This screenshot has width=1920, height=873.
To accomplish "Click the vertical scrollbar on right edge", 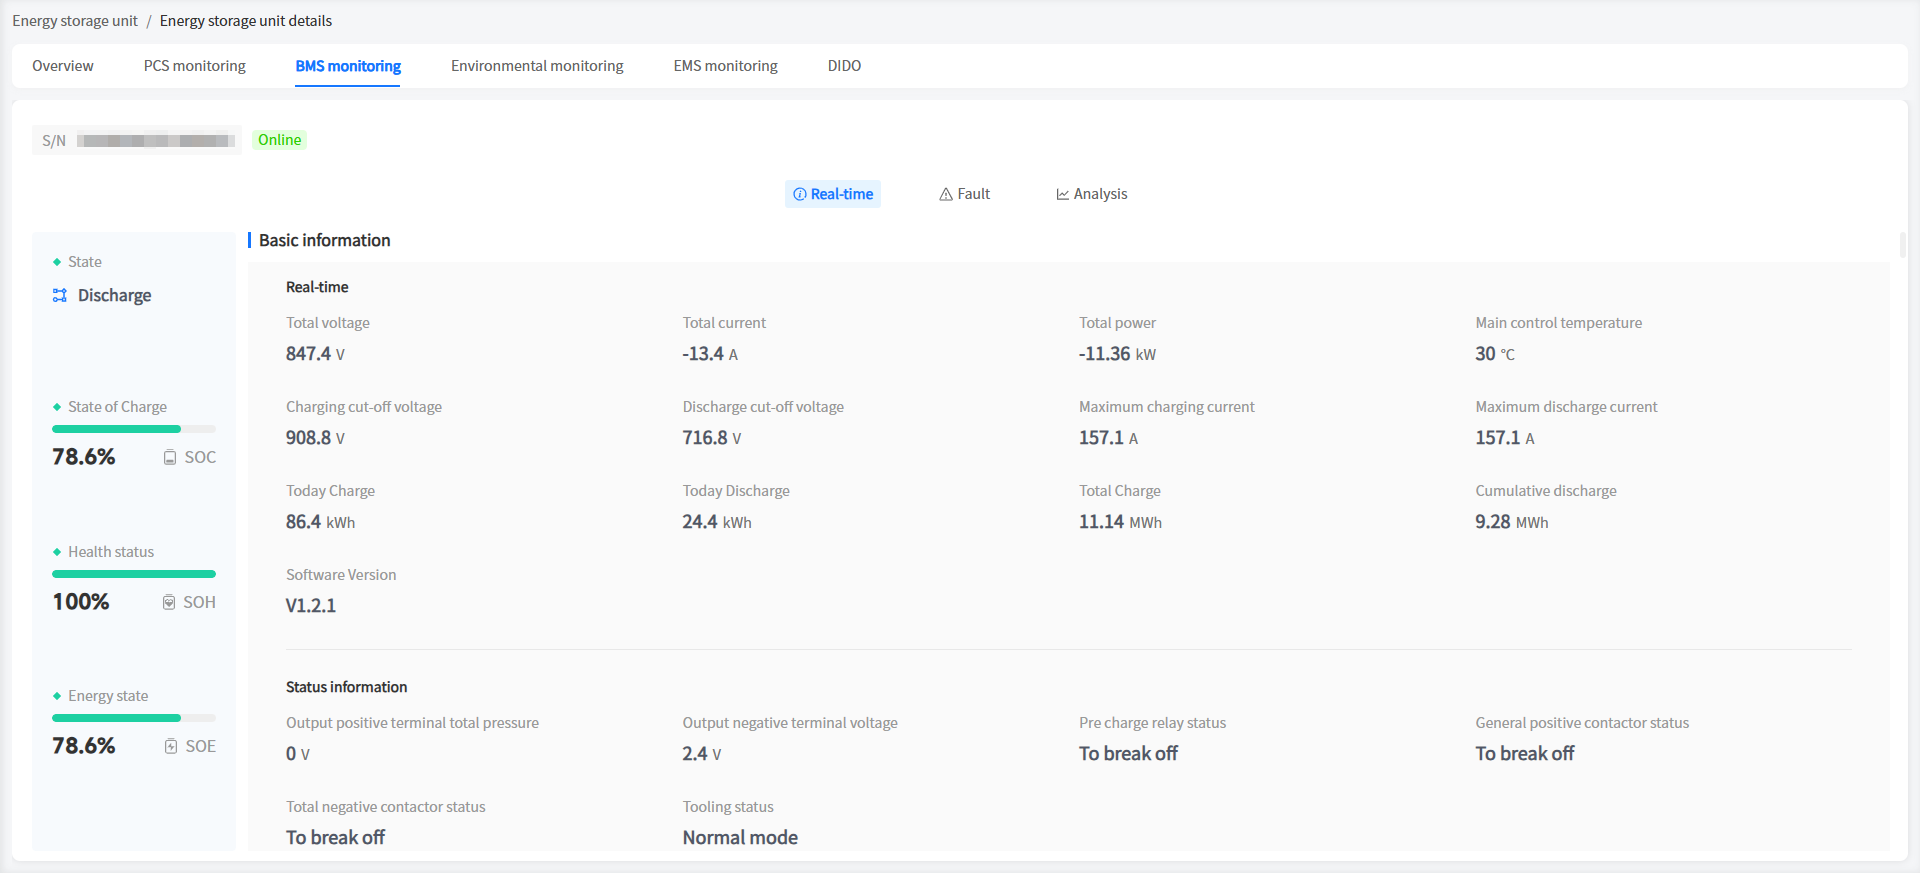I will (1902, 245).
